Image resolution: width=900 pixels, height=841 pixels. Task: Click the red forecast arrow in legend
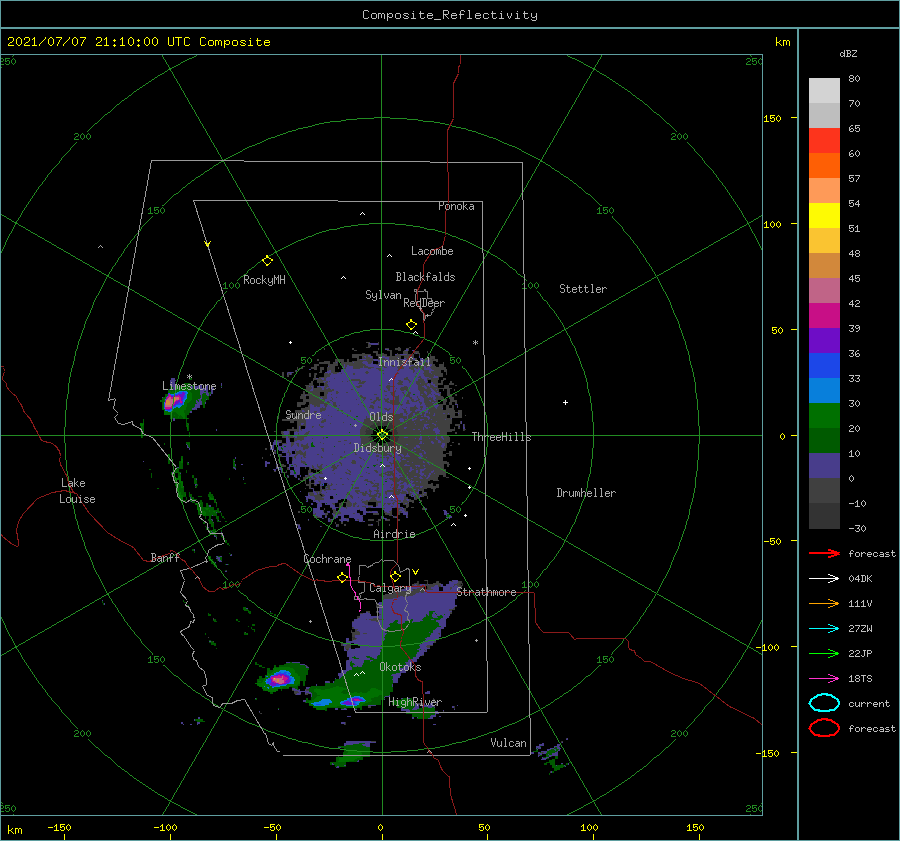(825, 553)
